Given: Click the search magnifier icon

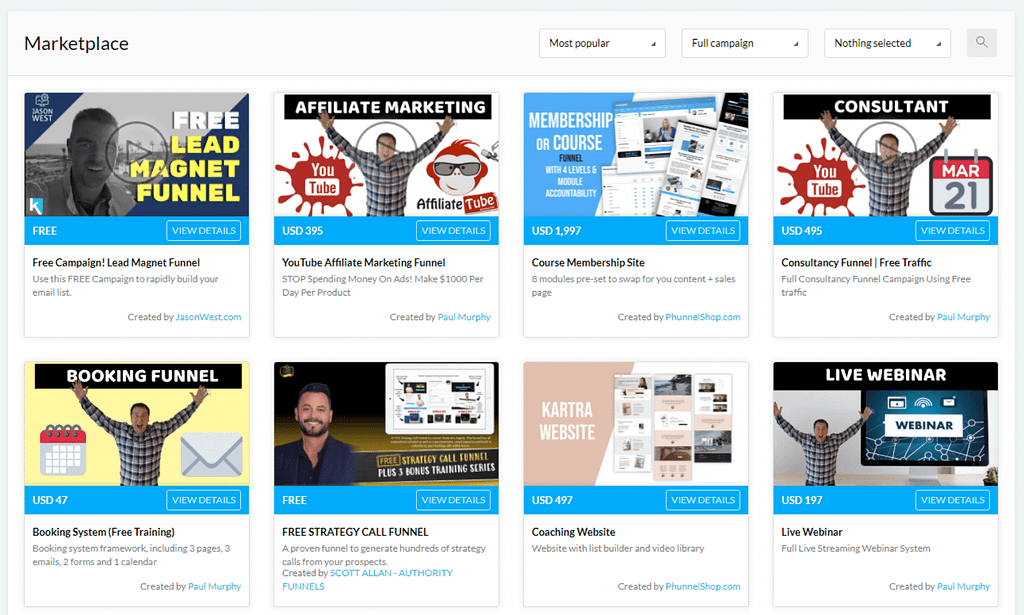Looking at the screenshot, I should click(982, 42).
